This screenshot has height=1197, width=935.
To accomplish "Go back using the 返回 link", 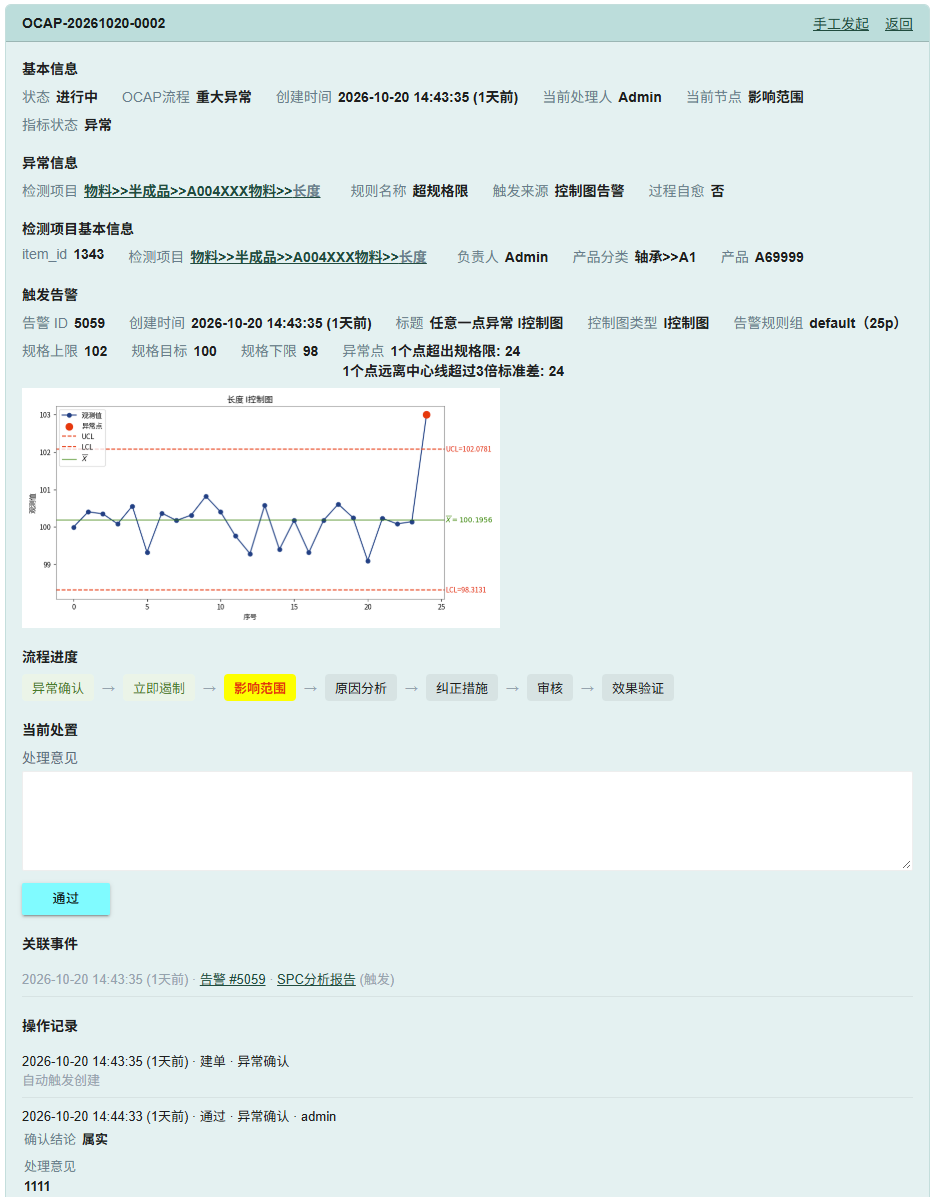I will click(898, 24).
